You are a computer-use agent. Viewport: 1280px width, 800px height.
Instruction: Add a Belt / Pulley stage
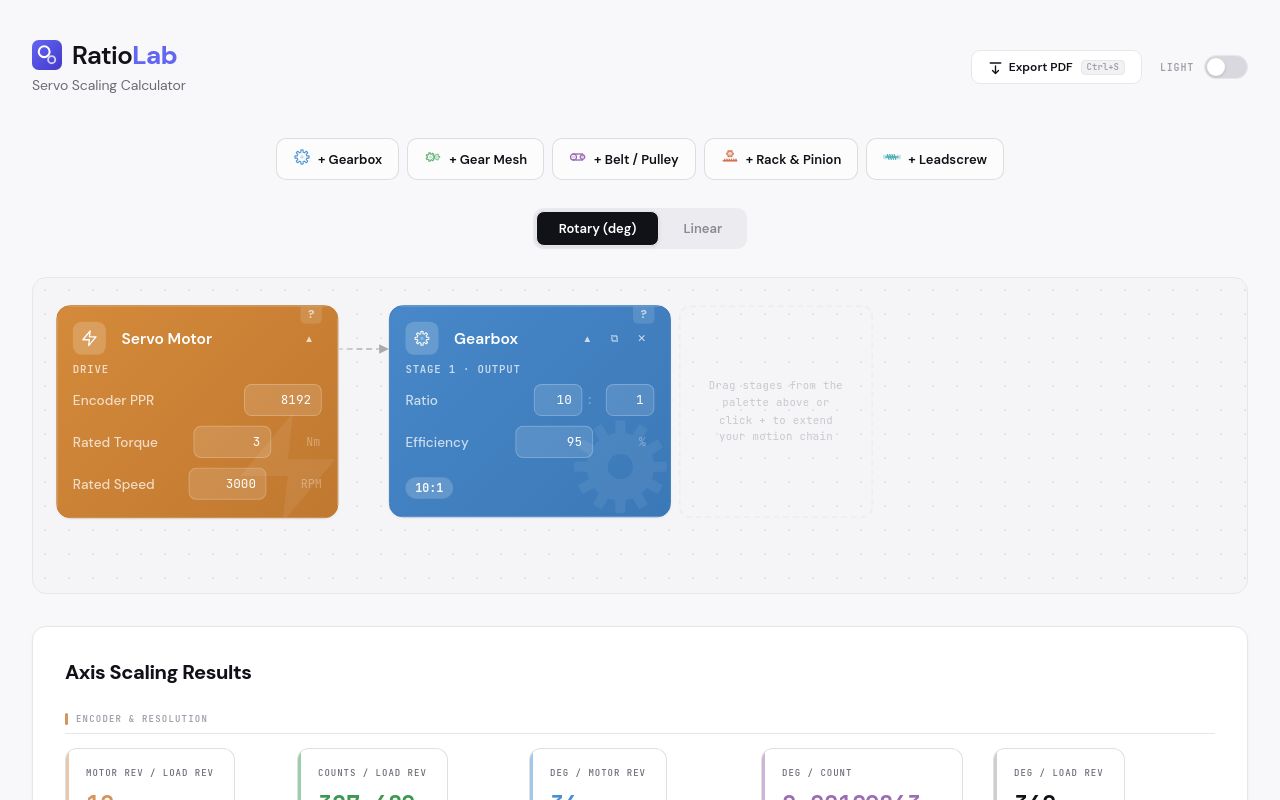pyautogui.click(x=624, y=159)
